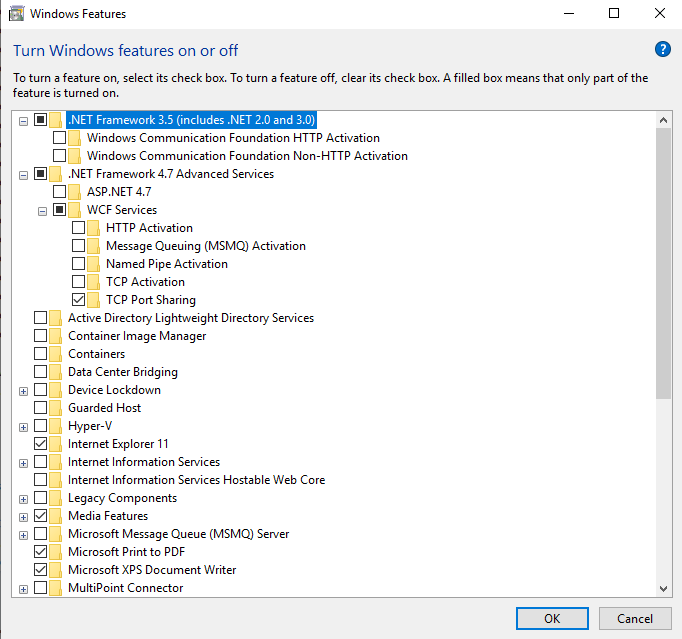The width and height of the screenshot is (682, 639).
Task: Enable the Hyper-V checkbox
Action: click(x=40, y=425)
